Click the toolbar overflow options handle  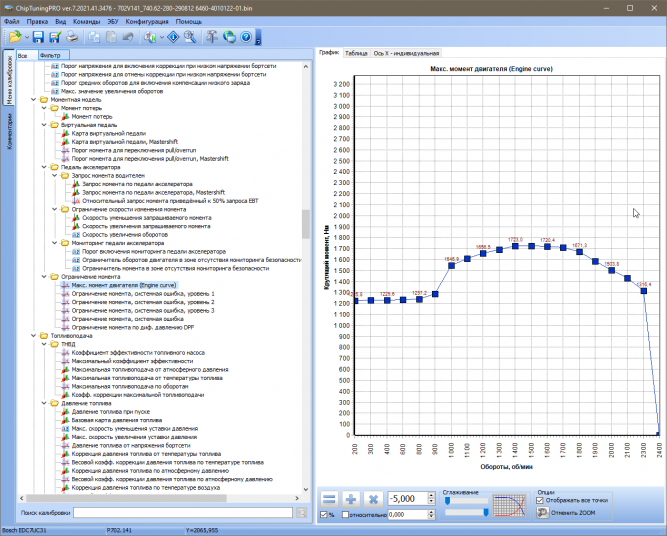(x=258, y=37)
